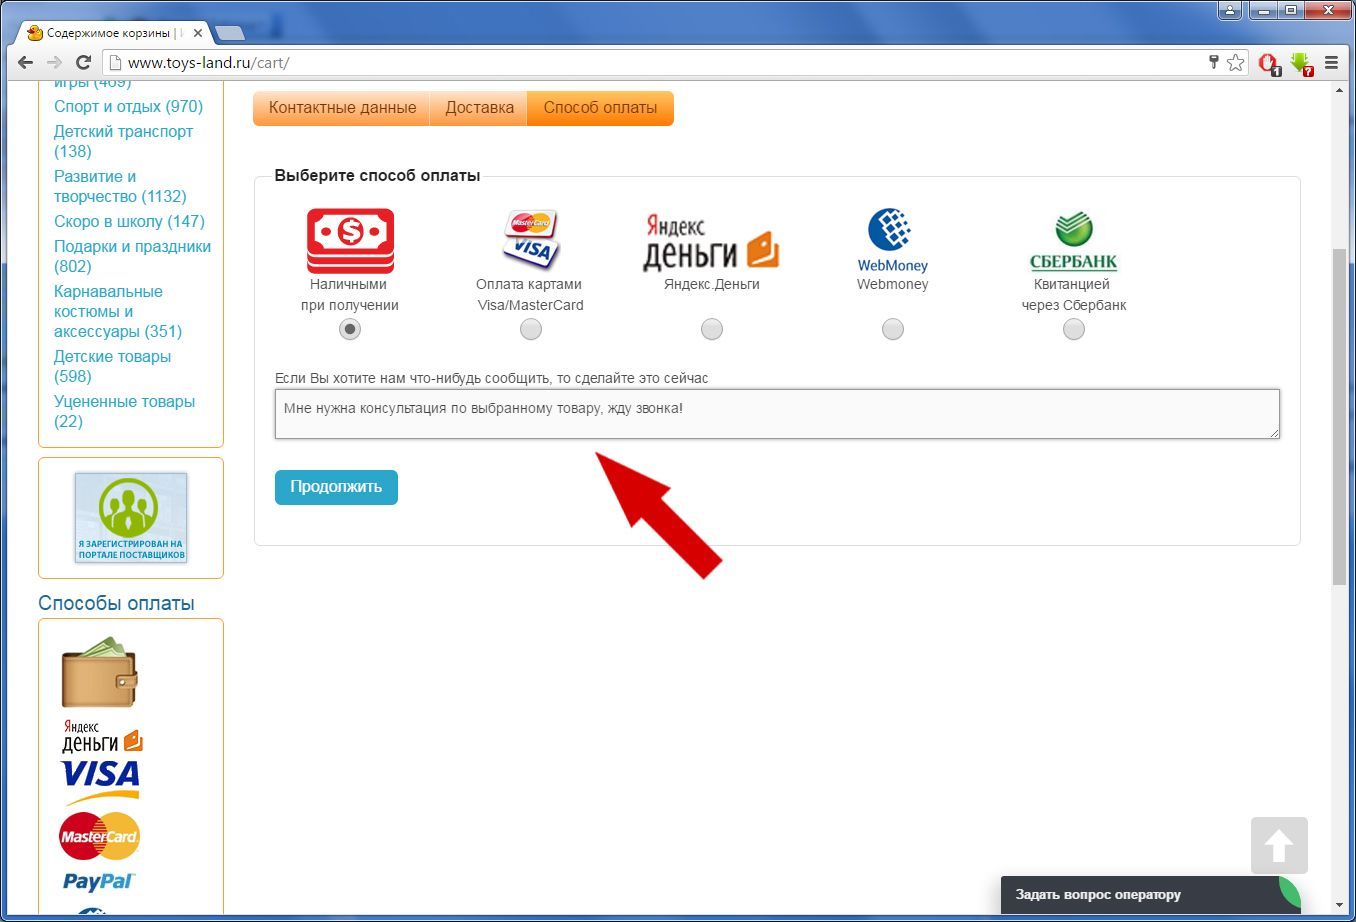Open the Контактные данные tab
This screenshot has width=1356, height=922.
point(342,108)
